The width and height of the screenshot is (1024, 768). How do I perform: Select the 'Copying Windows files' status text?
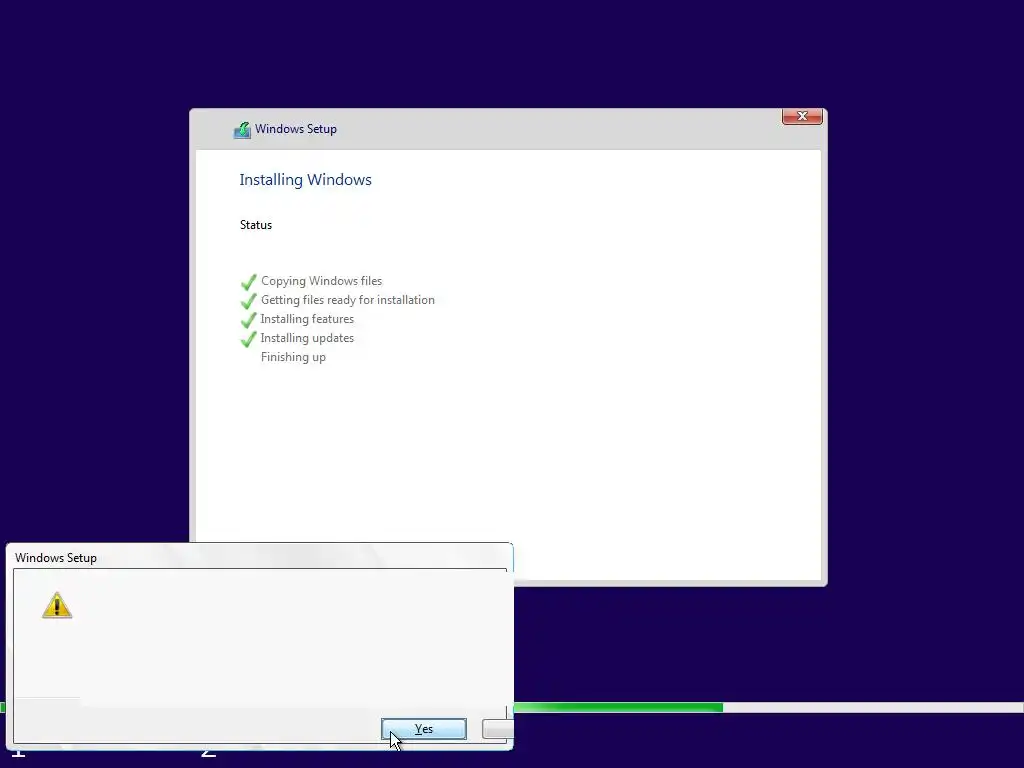pos(321,281)
